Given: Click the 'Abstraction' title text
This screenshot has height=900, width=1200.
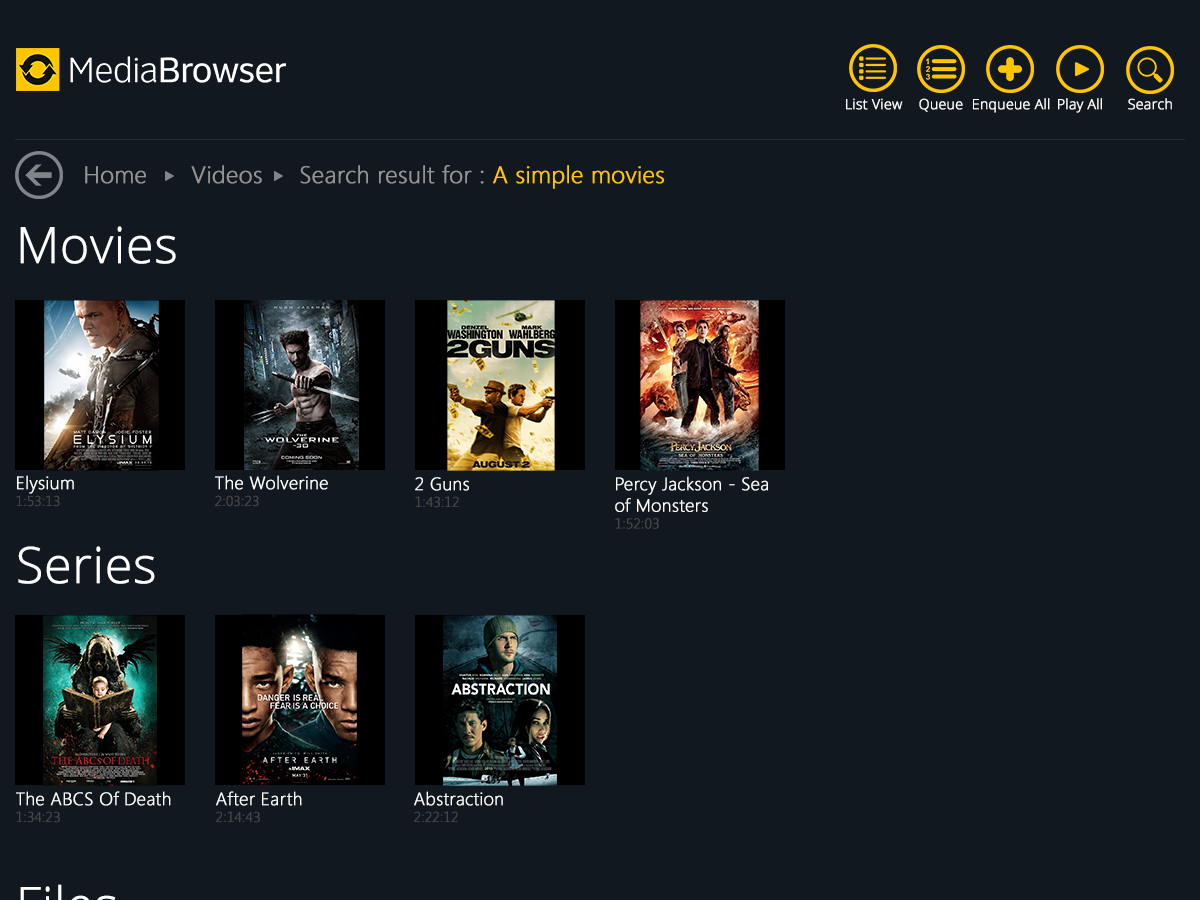Looking at the screenshot, I should click(459, 799).
